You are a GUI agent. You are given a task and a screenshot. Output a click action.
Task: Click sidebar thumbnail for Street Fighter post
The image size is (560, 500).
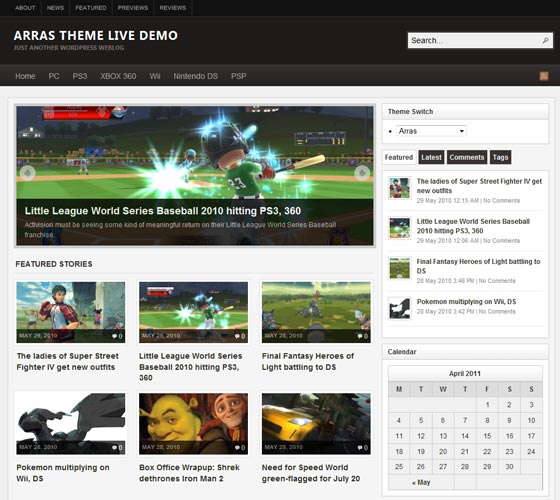pos(400,188)
